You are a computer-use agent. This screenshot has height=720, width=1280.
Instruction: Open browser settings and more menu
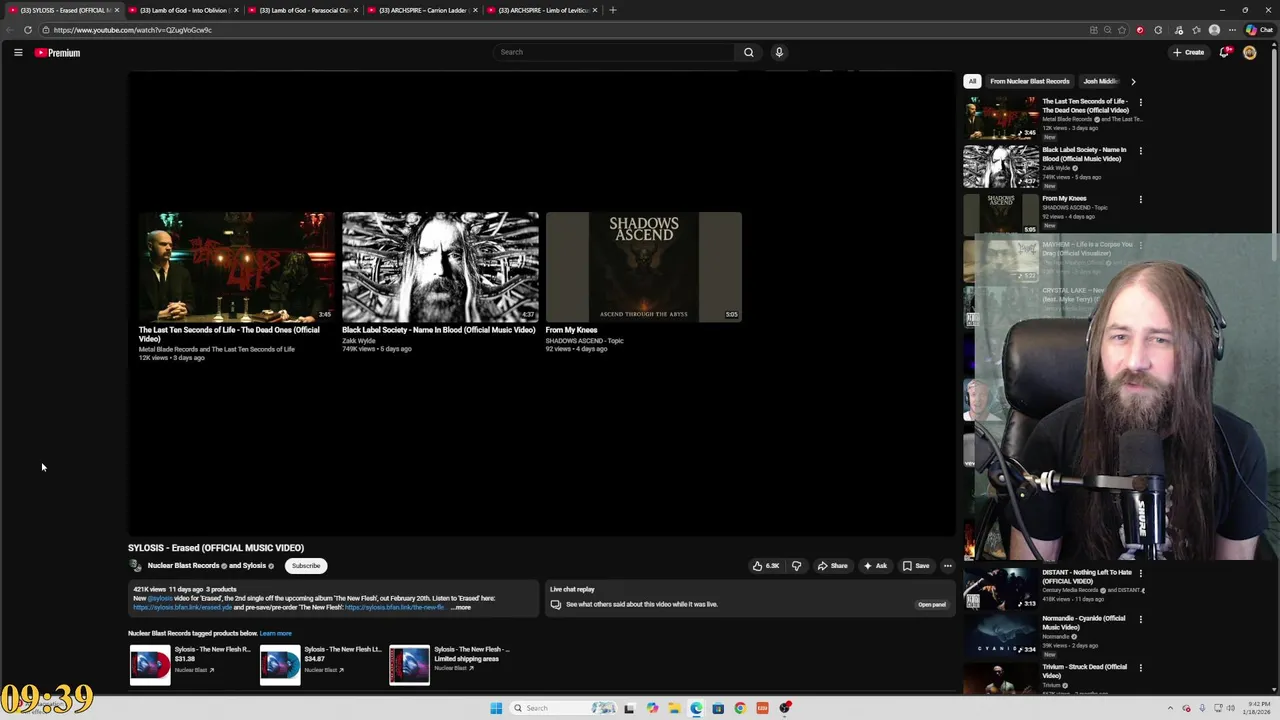[x=1232, y=30]
